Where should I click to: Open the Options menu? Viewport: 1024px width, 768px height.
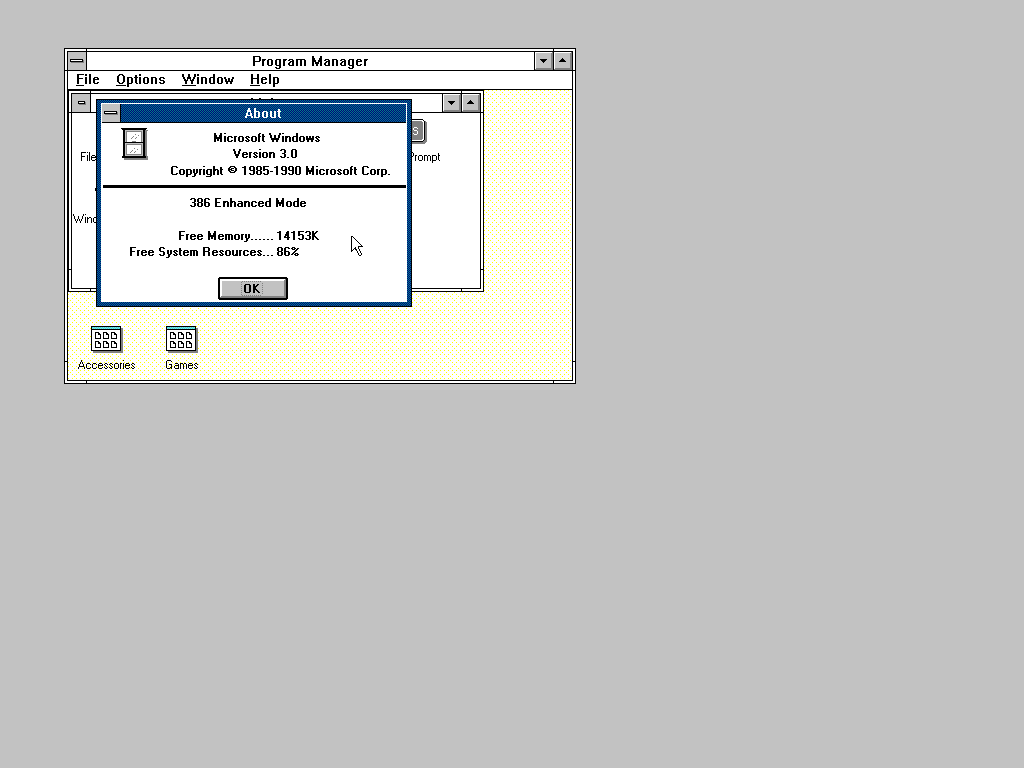tap(140, 80)
